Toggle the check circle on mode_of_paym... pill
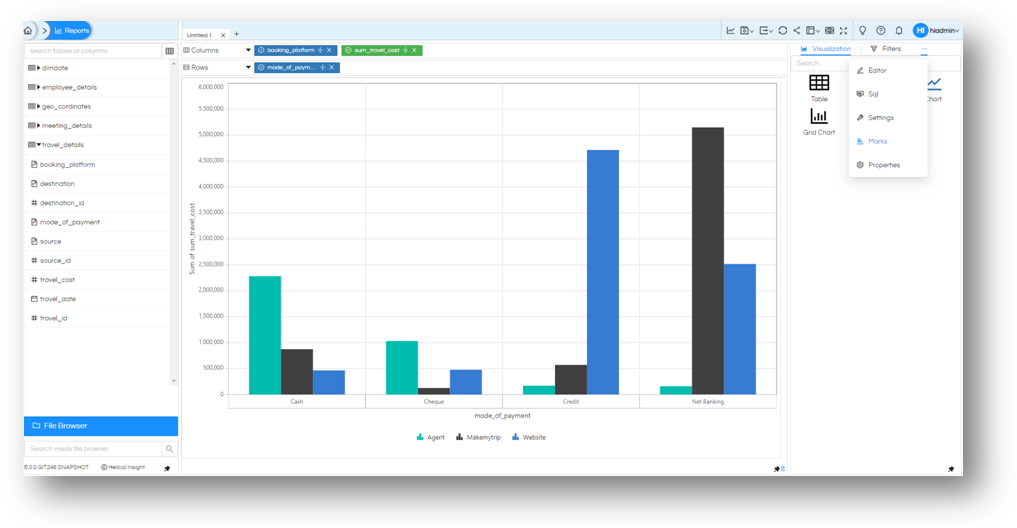Screen dimensions: 1017x528 (261, 67)
